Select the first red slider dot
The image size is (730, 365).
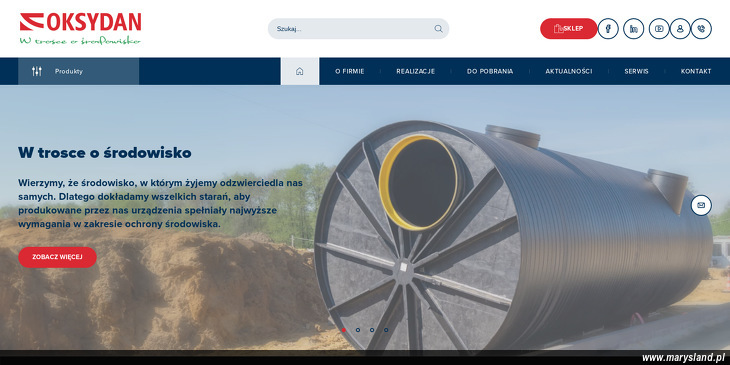(x=344, y=330)
